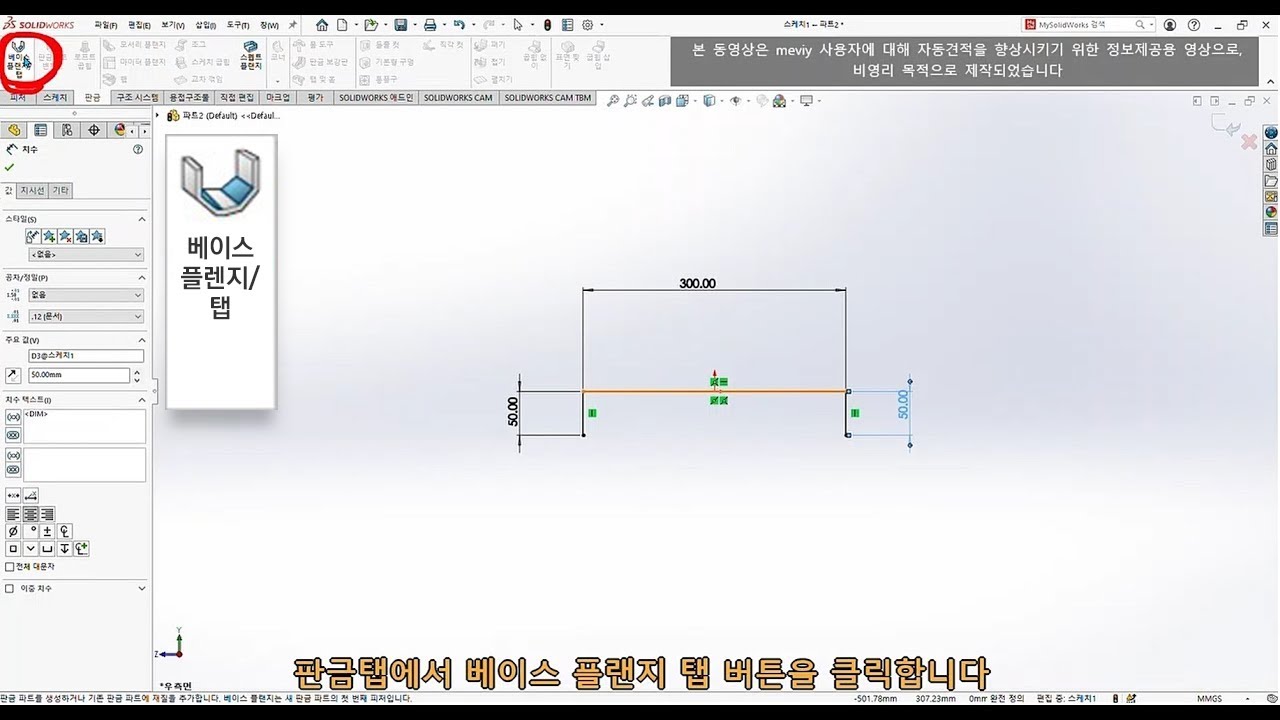Collapse the 치수 텍스트(I) section
Image resolution: width=1280 pixels, height=720 pixels.
(x=142, y=400)
